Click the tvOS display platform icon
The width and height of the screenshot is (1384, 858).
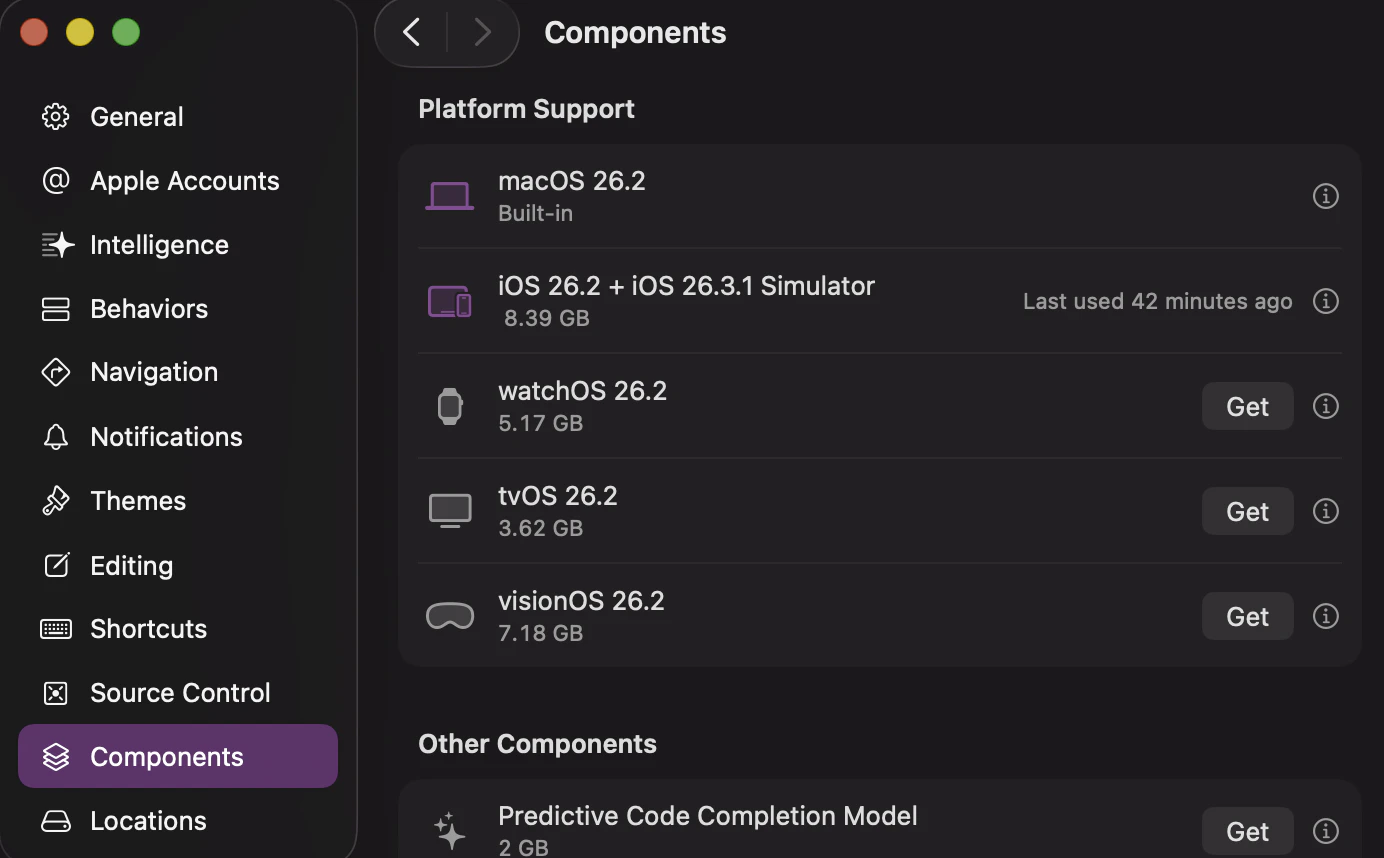point(450,511)
